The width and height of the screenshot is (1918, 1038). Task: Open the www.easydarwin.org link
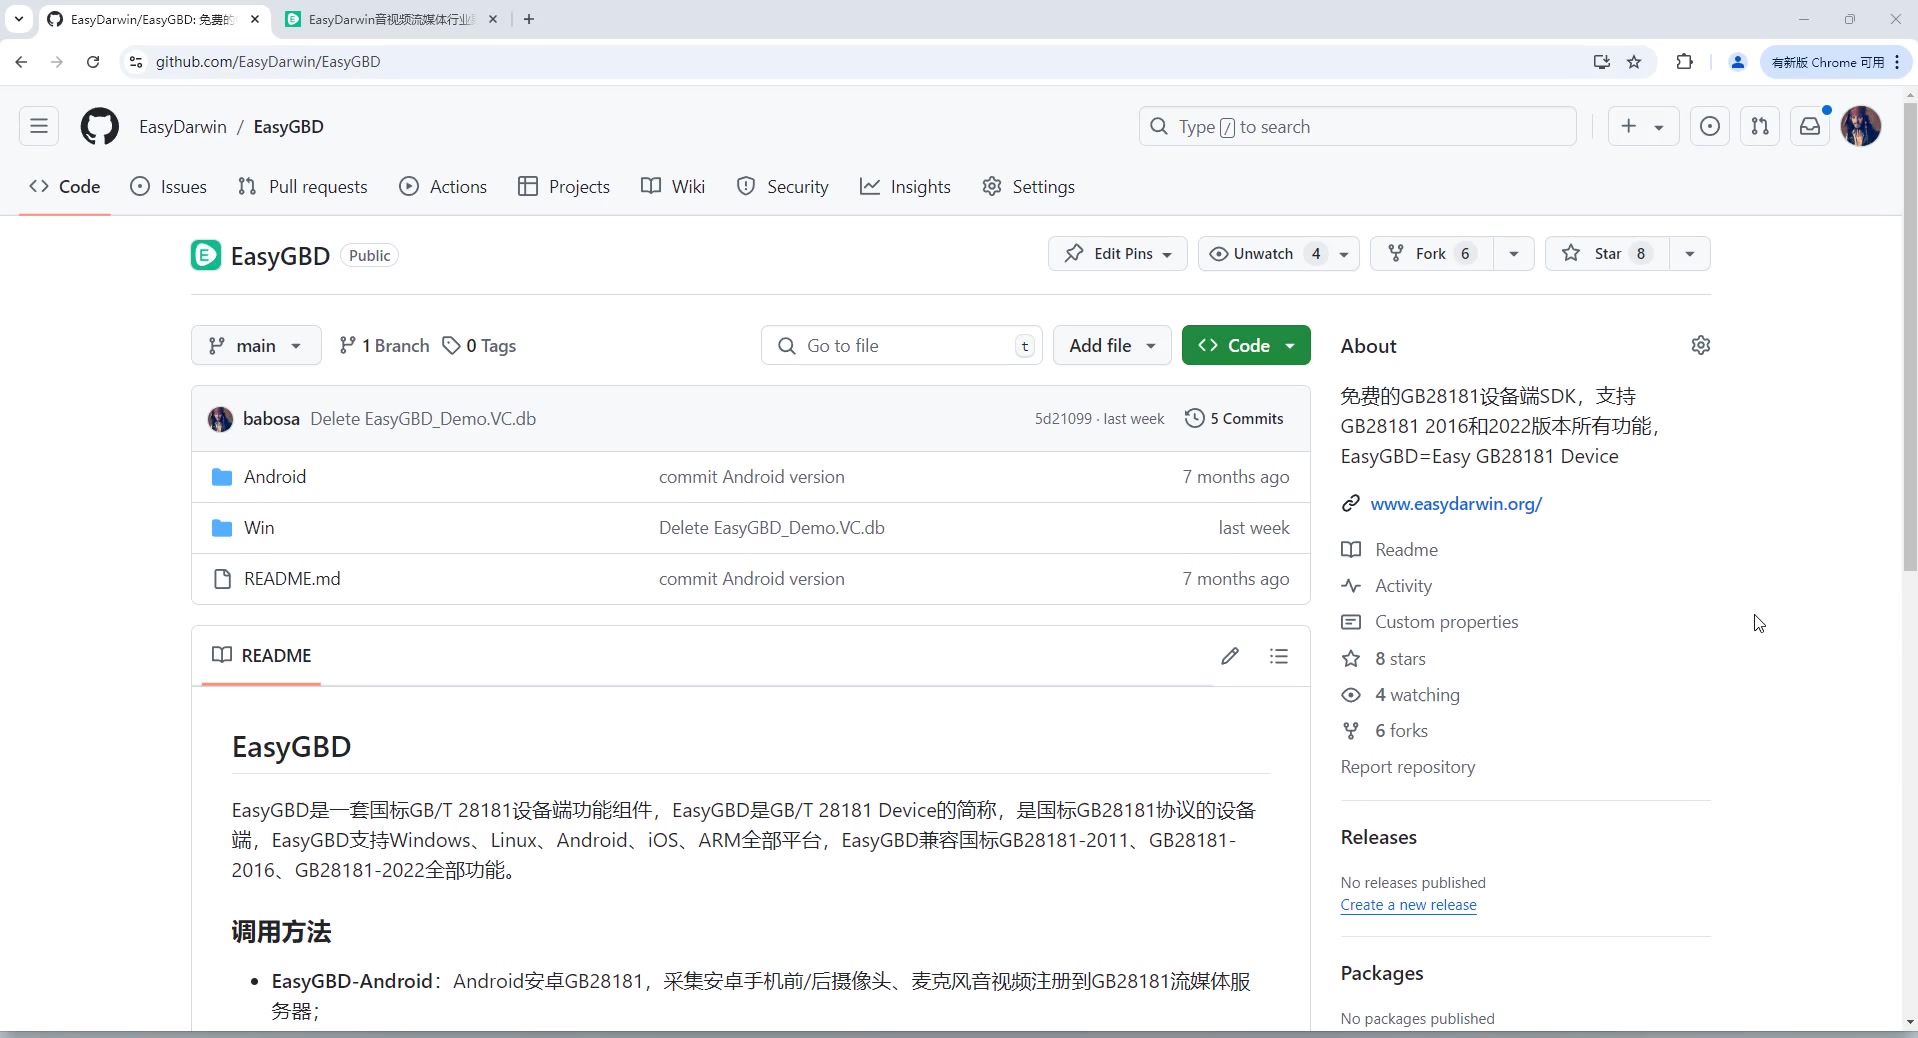click(x=1455, y=504)
